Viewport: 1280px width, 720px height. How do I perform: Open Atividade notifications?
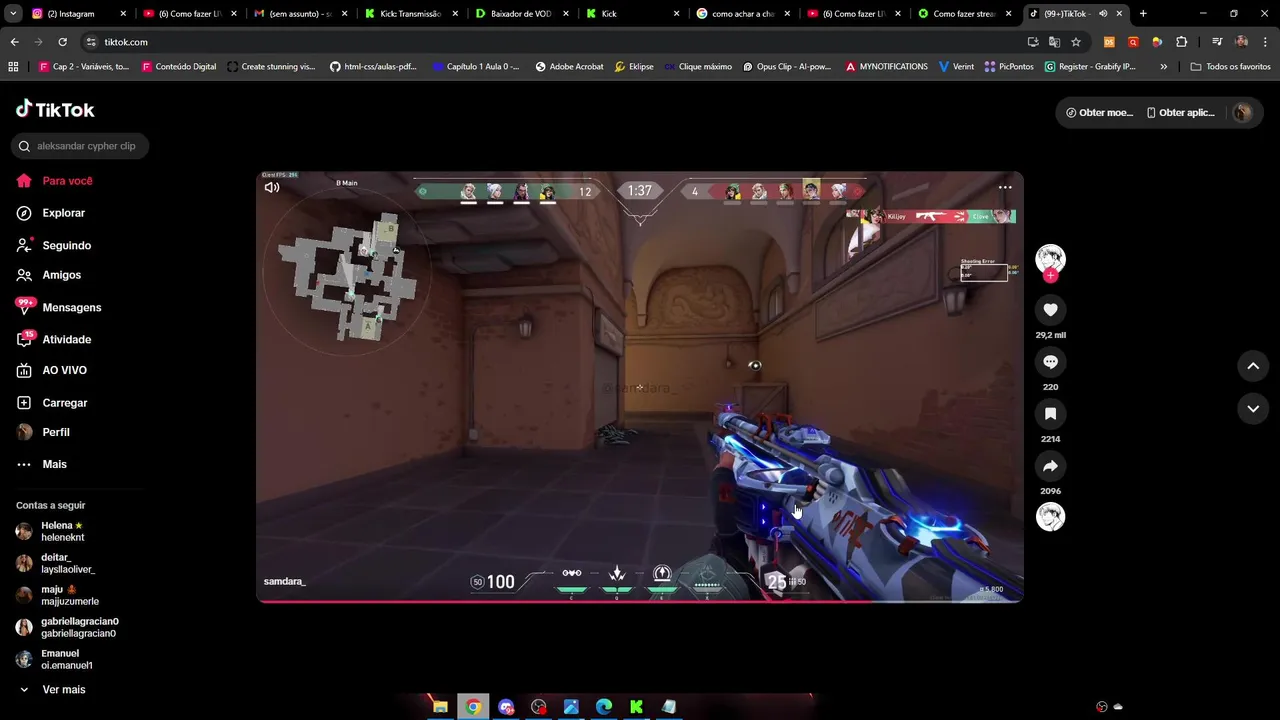[x=54, y=339]
